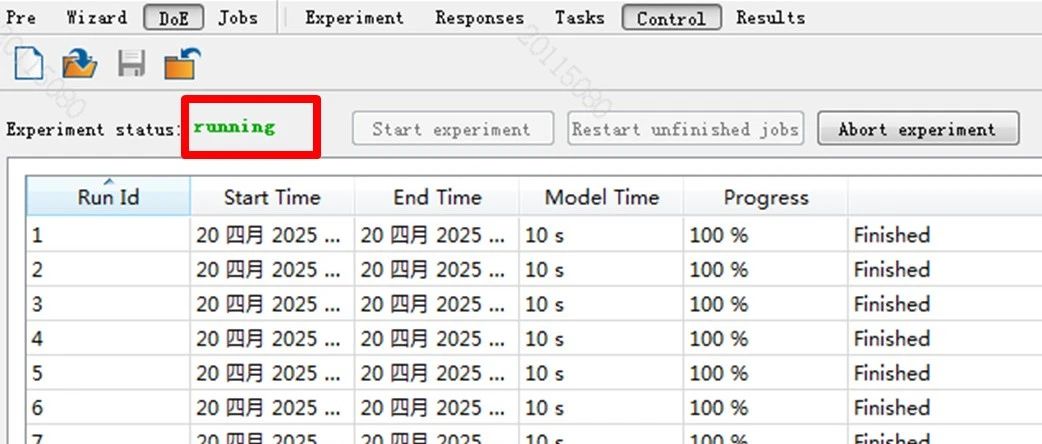Viewport: 1042px width, 444px height.
Task: Select Run Id 3 cell
Action: click(108, 304)
